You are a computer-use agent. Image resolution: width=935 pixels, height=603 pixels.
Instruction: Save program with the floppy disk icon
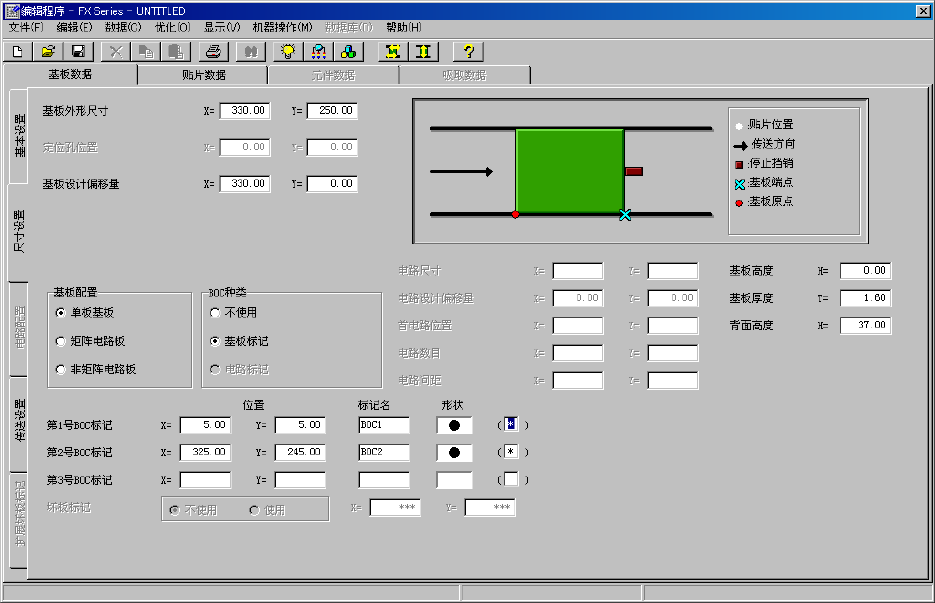(79, 52)
